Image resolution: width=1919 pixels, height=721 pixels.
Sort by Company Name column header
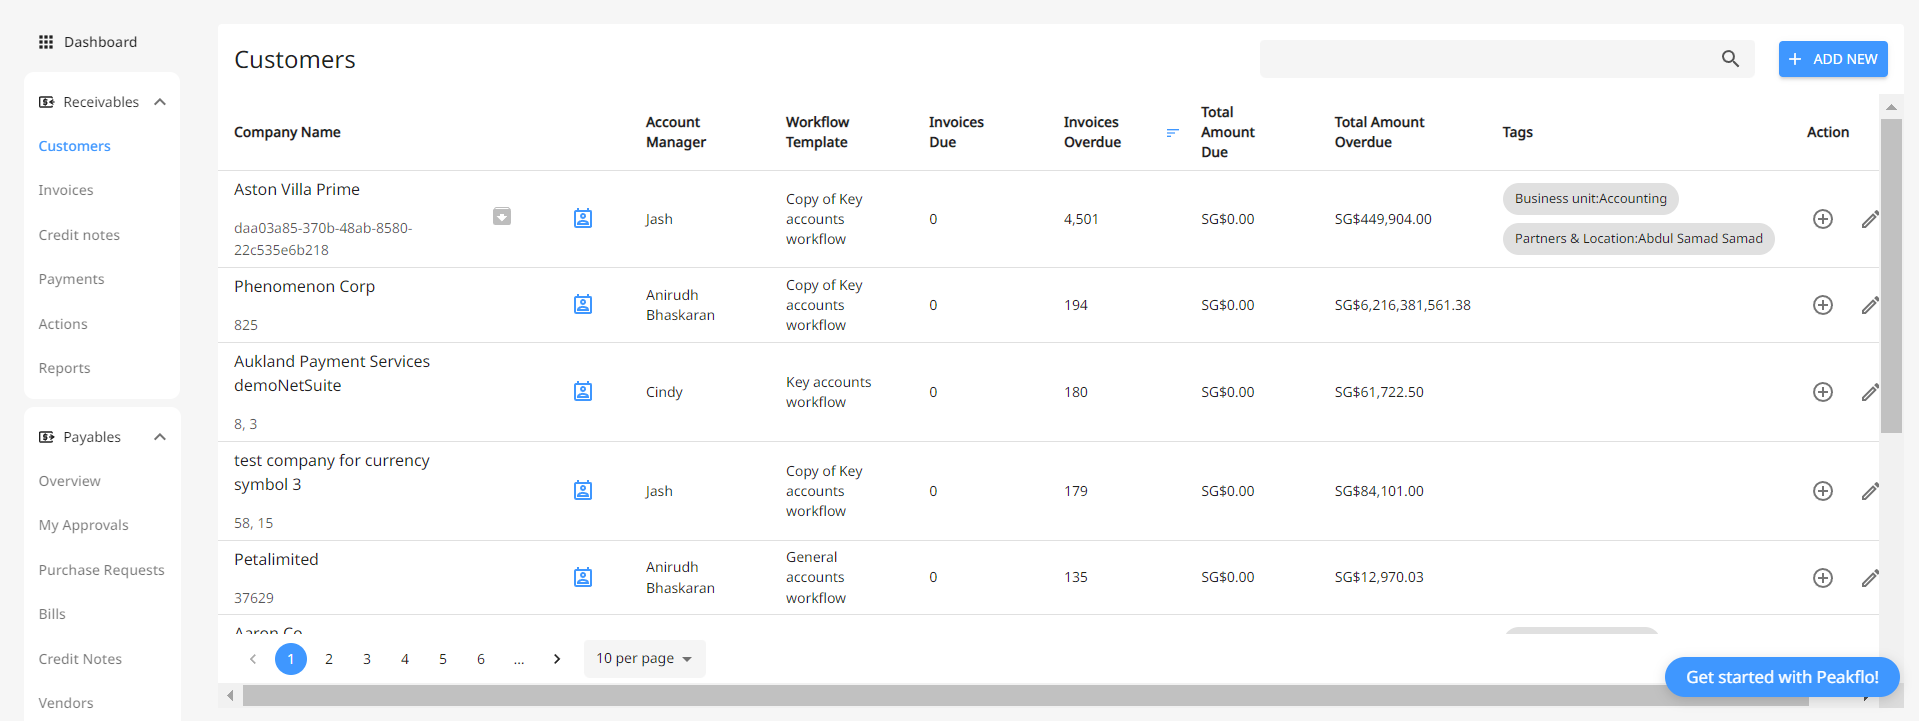tap(287, 132)
